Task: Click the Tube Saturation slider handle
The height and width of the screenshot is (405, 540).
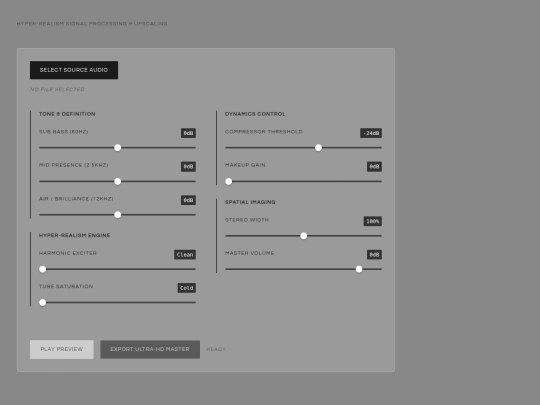Action: click(x=42, y=302)
